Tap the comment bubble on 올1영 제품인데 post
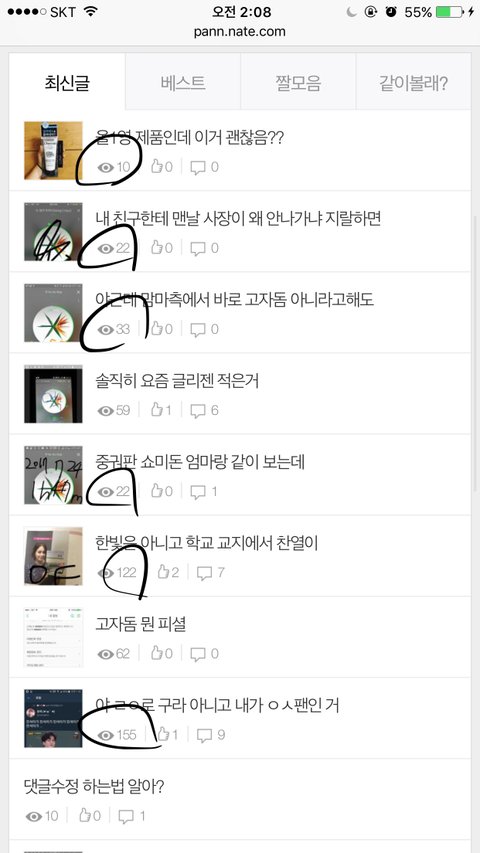Screen dimensions: 480x853 click(198, 168)
